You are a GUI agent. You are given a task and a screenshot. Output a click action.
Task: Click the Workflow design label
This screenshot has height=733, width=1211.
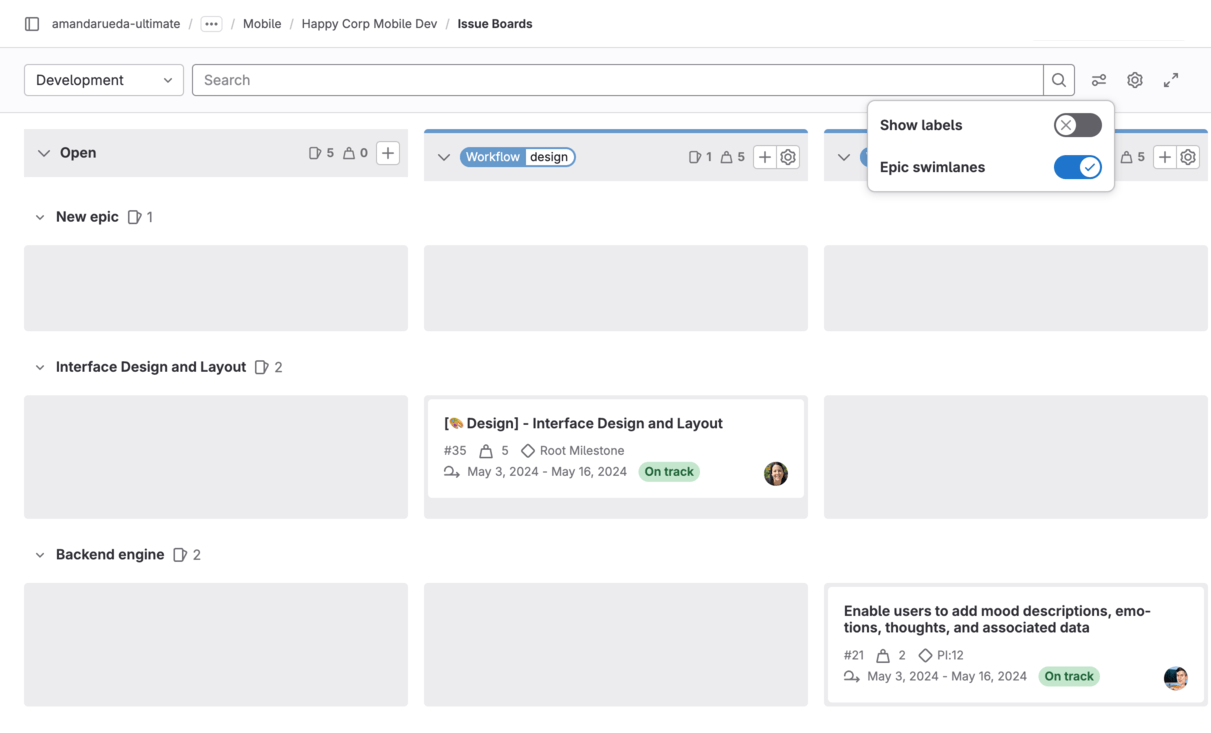pyautogui.click(x=517, y=157)
